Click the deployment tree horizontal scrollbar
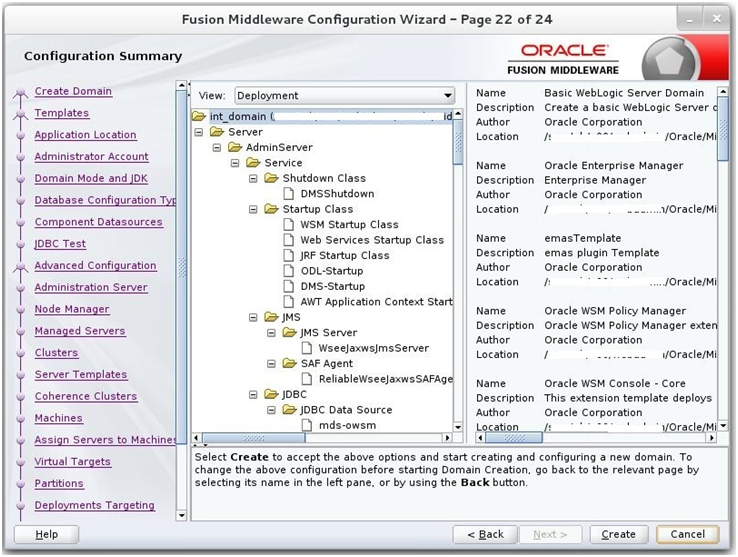Image resolution: width=738 pixels, height=557 pixels. tap(253, 438)
